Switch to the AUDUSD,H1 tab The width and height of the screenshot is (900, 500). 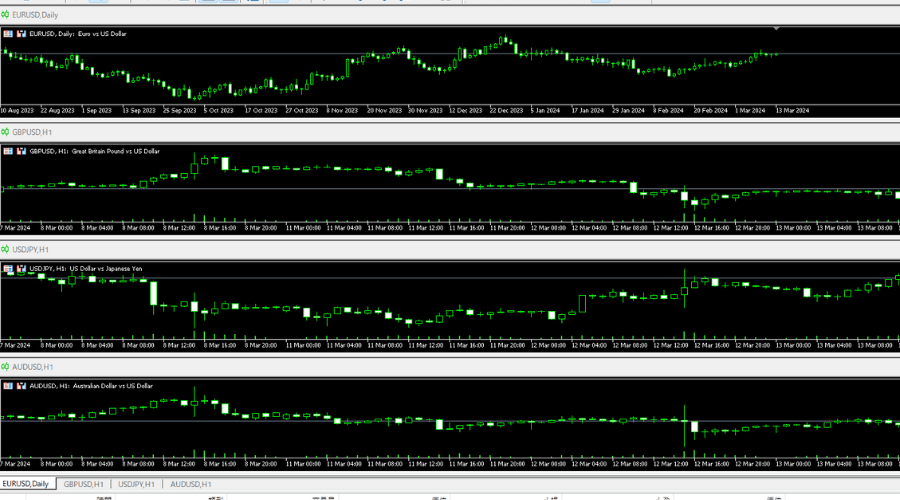[x=190, y=484]
